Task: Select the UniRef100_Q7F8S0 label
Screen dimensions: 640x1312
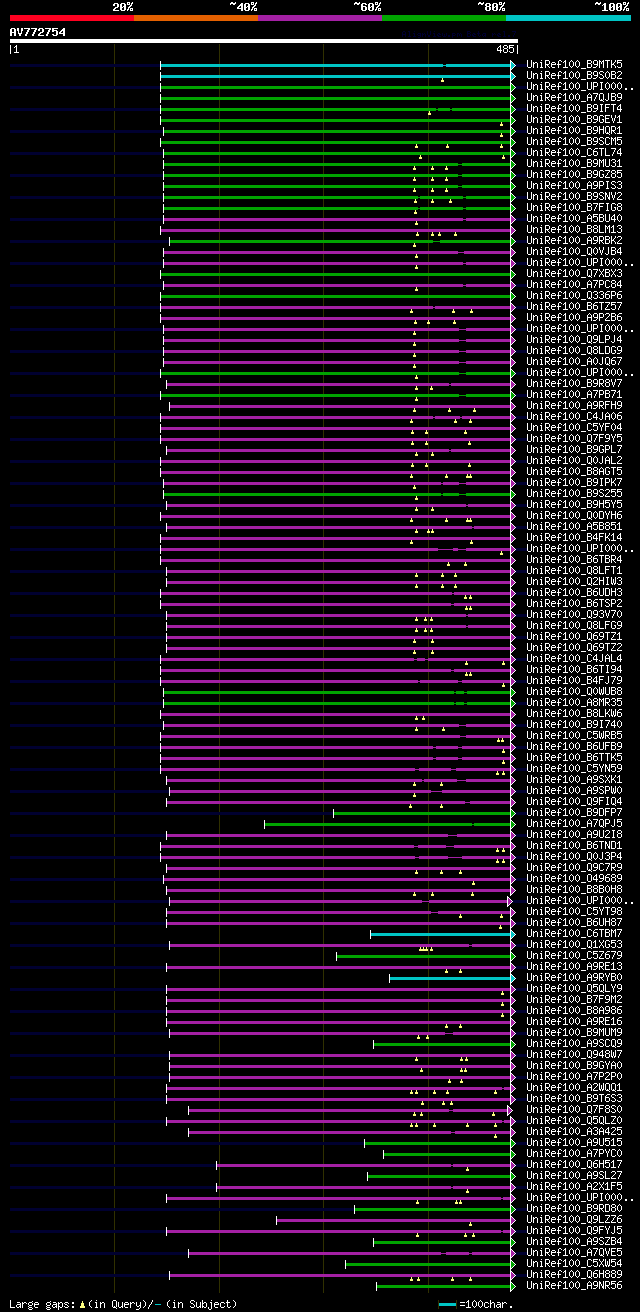Action: coord(574,1109)
